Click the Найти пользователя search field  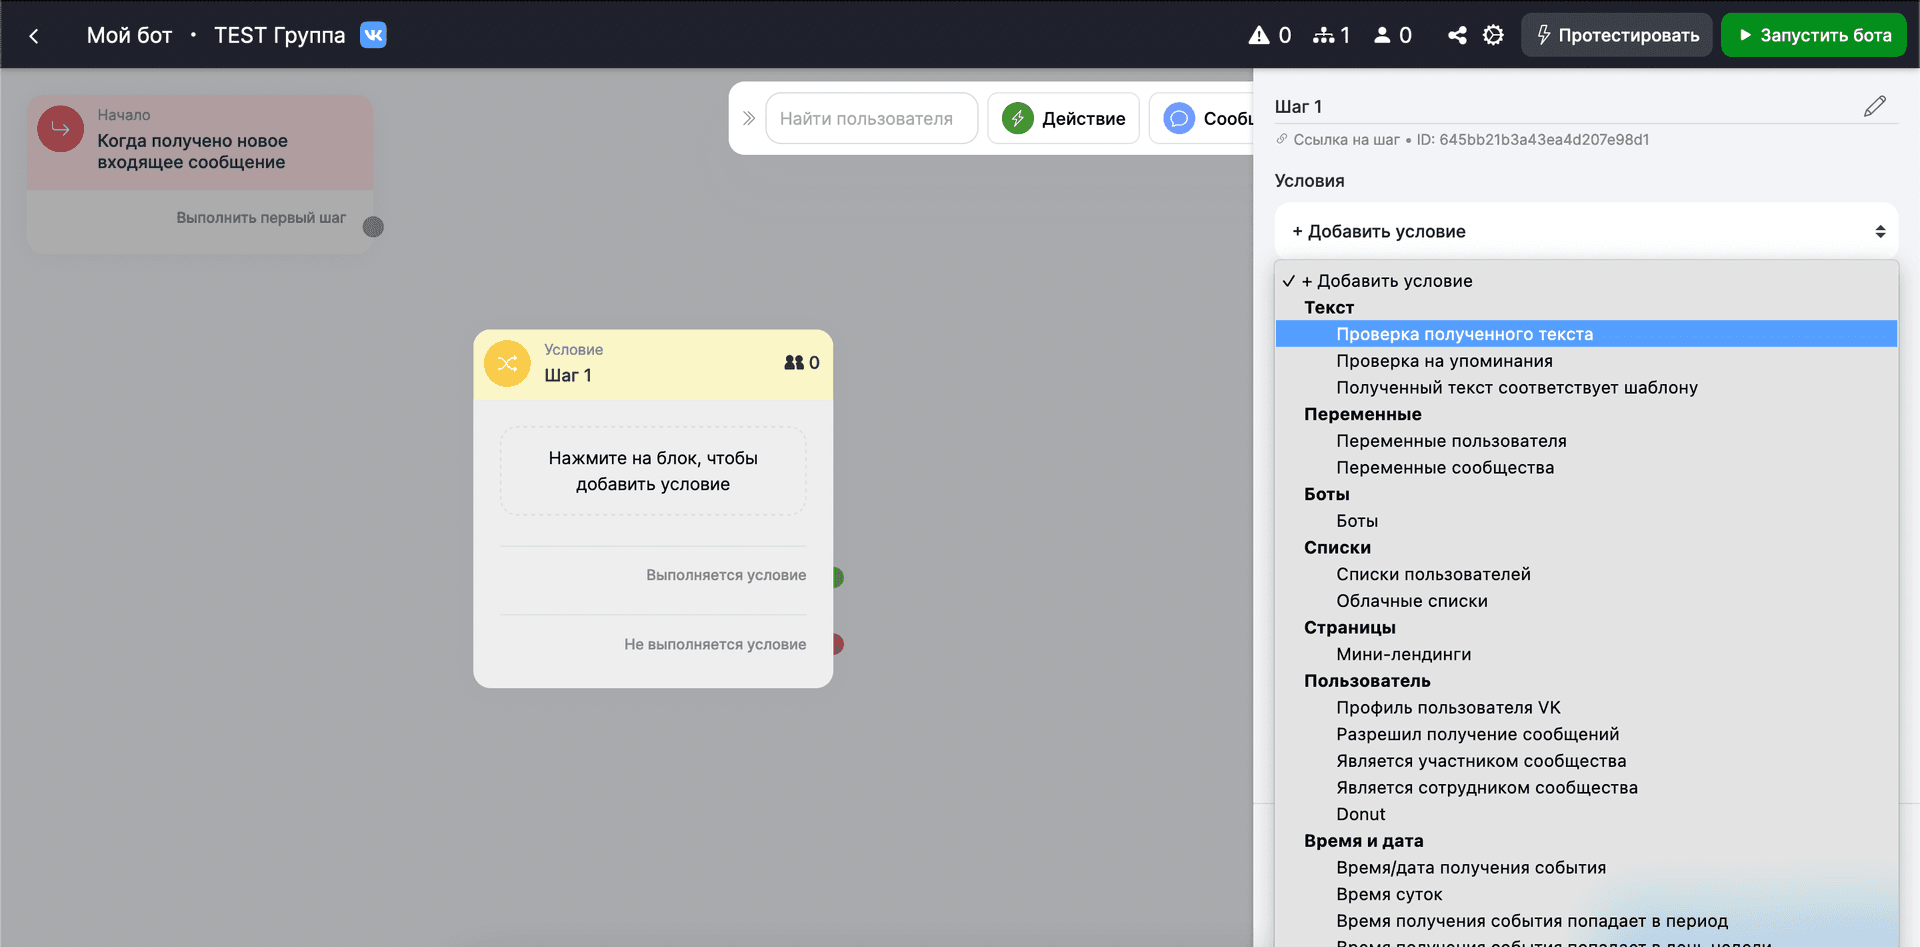pos(870,118)
